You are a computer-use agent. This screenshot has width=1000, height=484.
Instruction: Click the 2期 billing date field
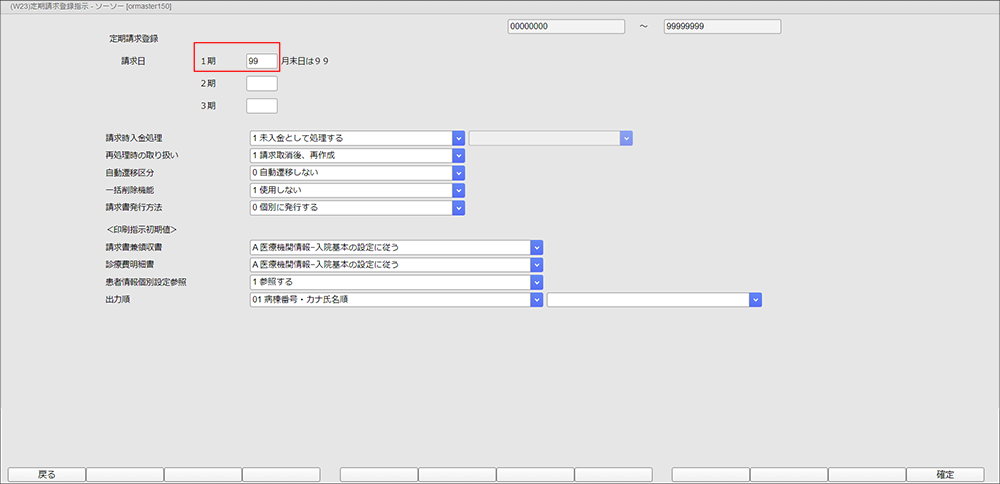click(x=261, y=83)
